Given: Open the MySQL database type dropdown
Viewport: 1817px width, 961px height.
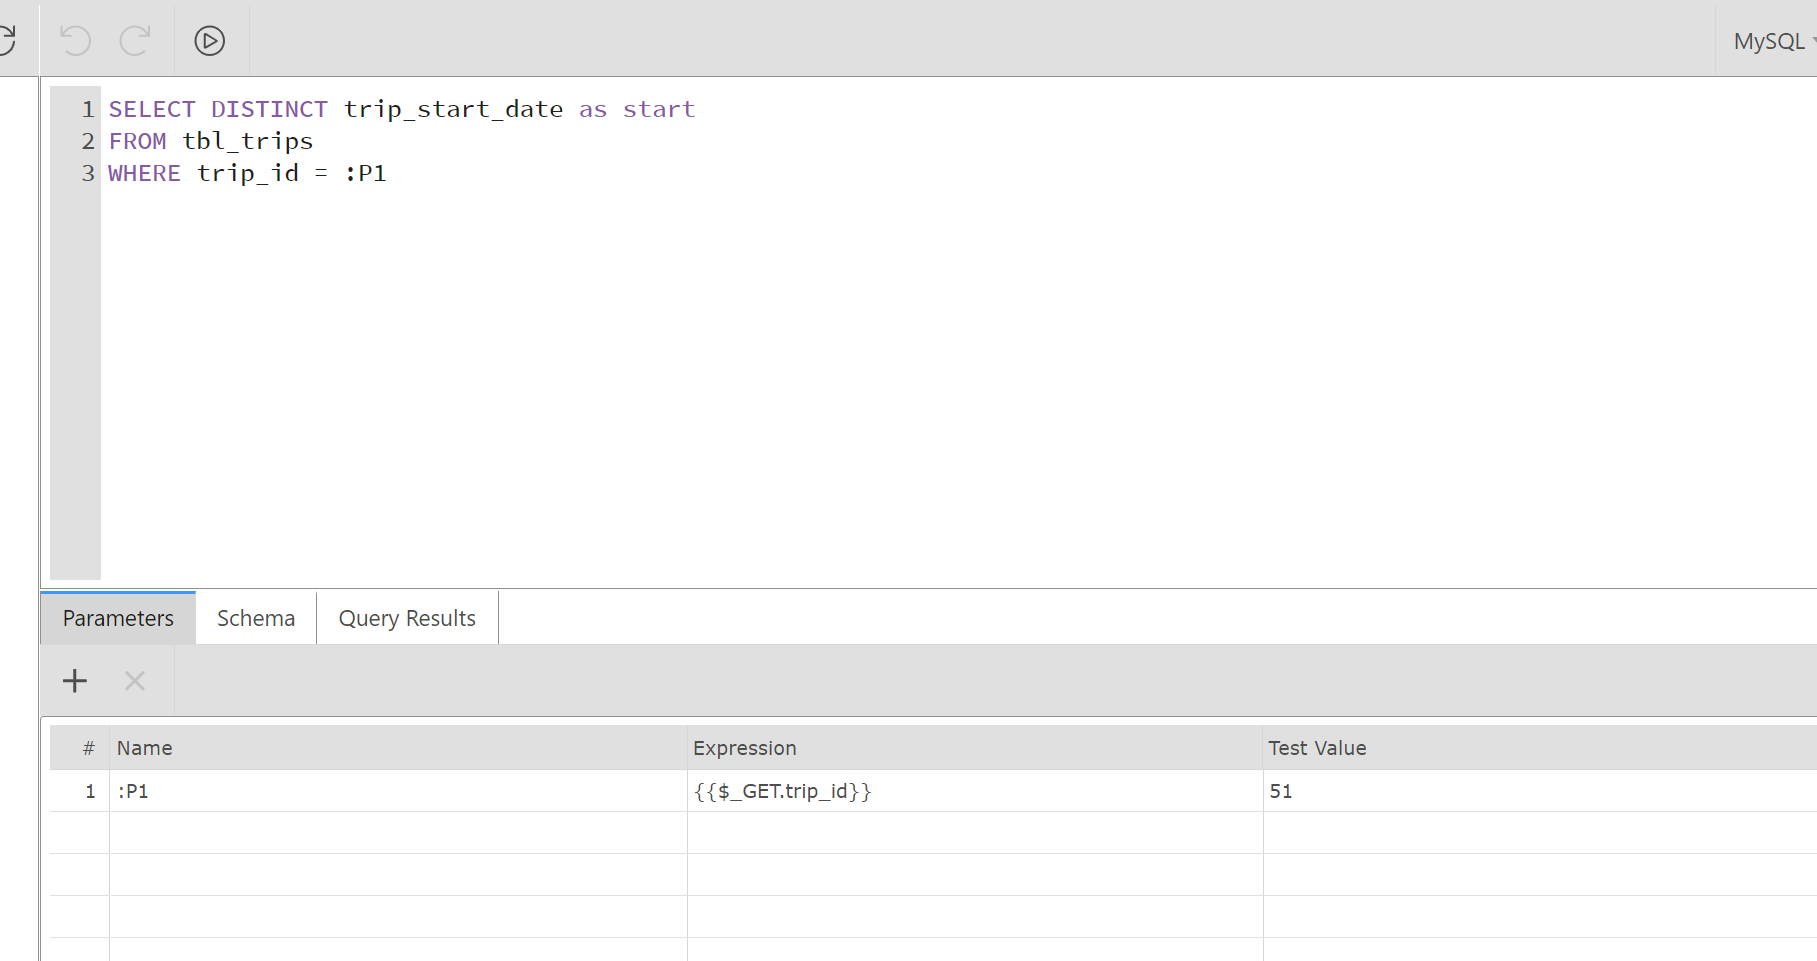Looking at the screenshot, I should click(x=1770, y=41).
